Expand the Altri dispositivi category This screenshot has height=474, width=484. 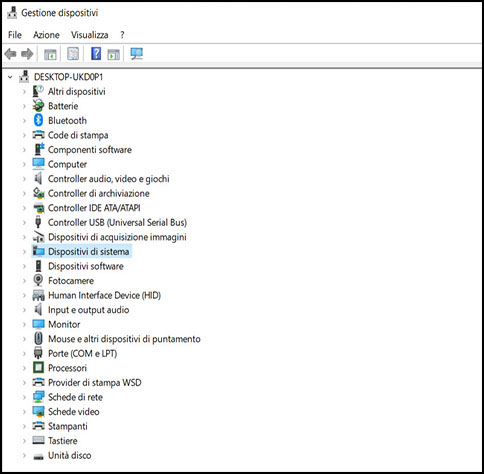click(x=24, y=91)
